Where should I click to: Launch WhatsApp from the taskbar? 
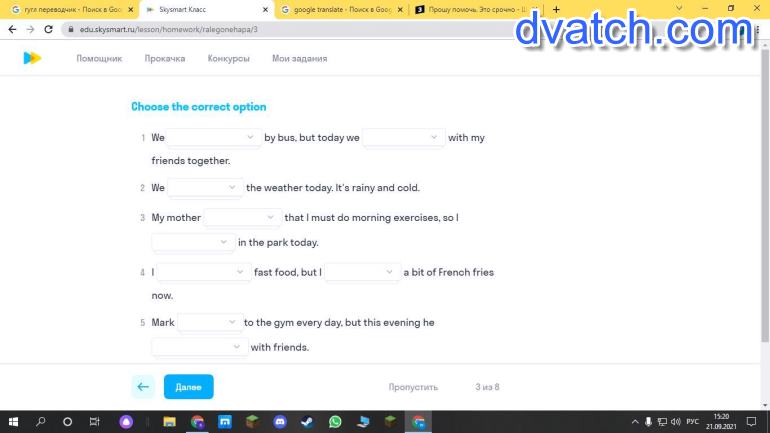335,422
